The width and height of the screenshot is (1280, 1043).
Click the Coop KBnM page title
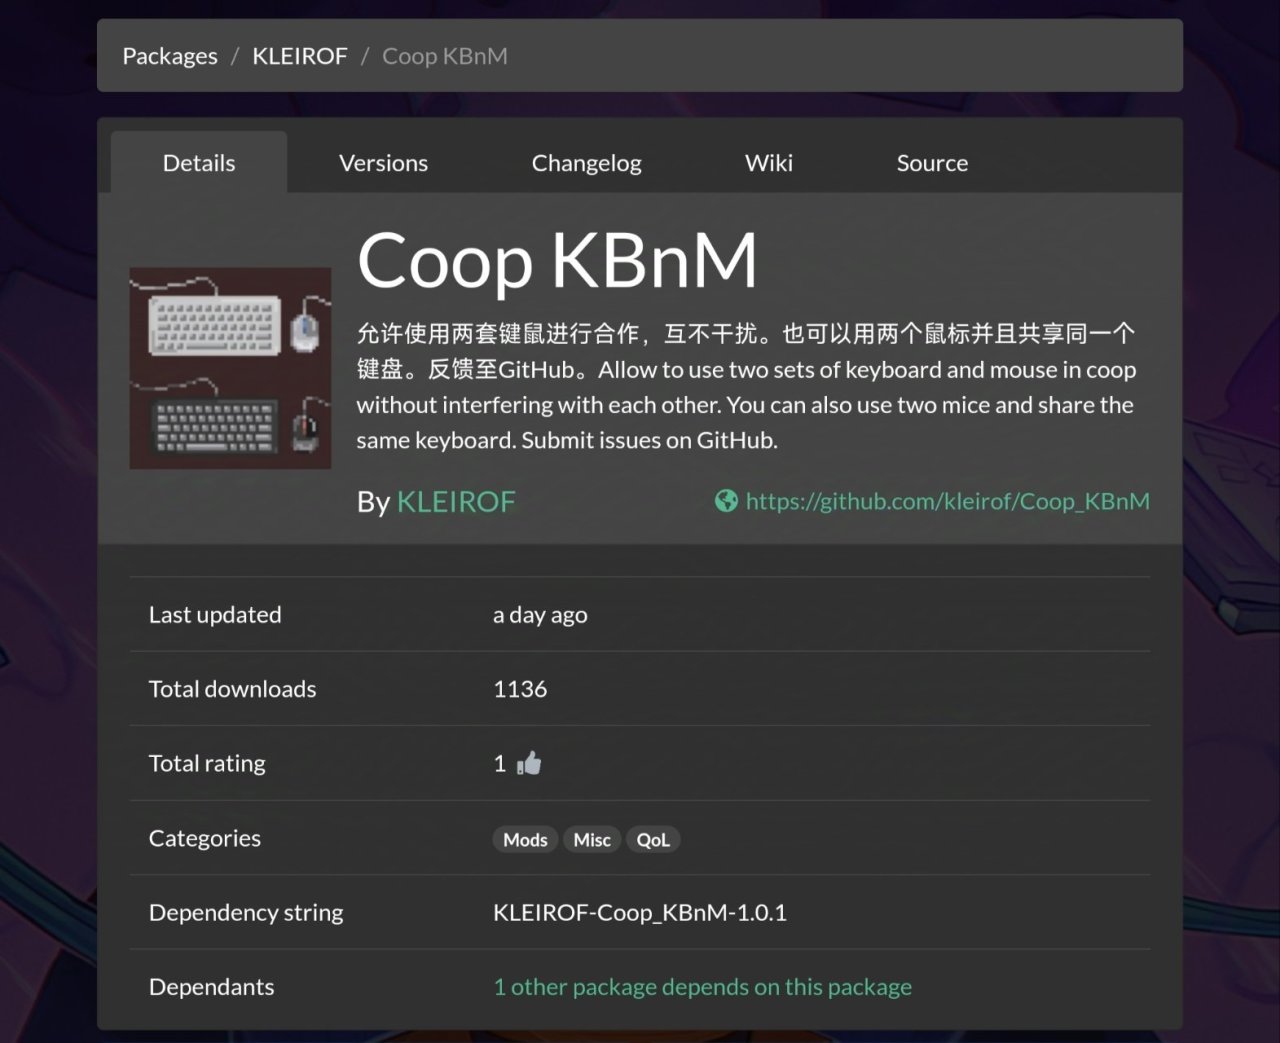point(557,261)
